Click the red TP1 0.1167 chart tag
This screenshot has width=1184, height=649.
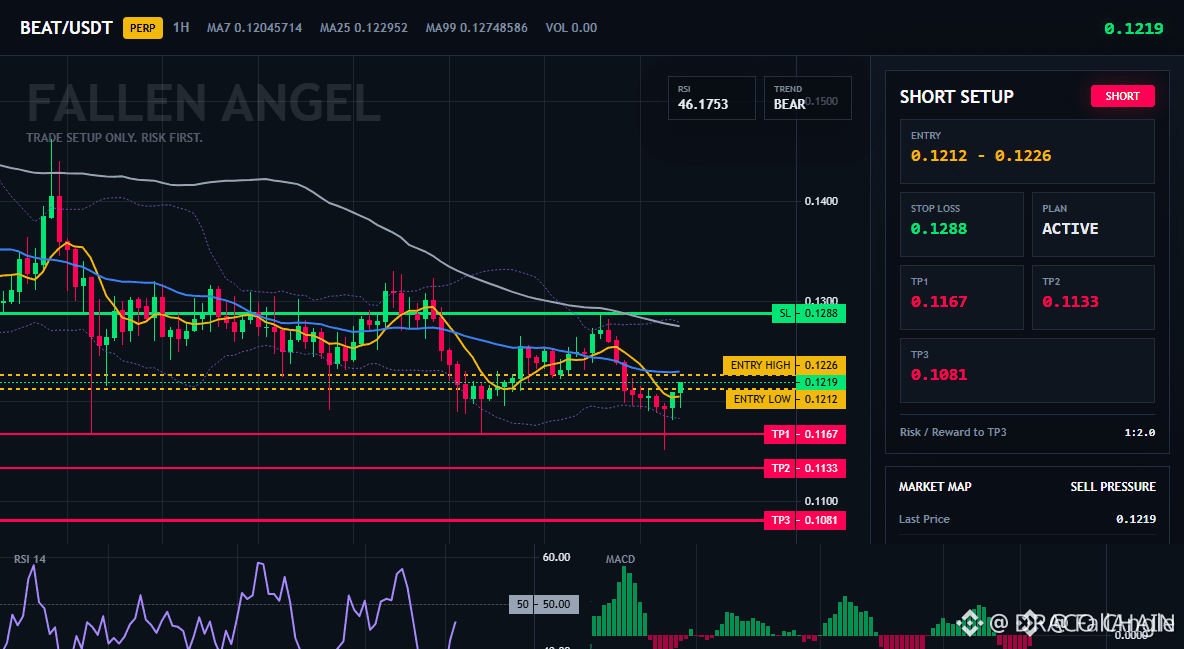804,434
